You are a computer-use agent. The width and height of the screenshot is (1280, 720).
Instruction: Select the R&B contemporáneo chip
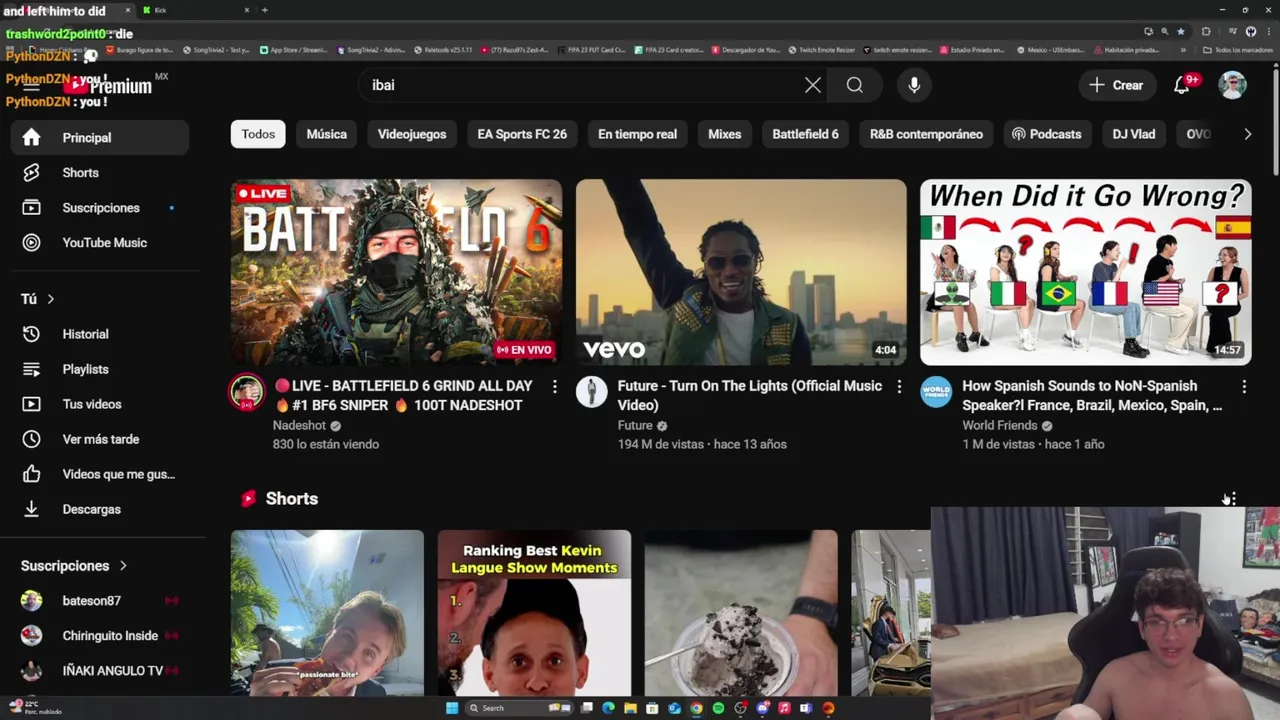[x=926, y=134]
